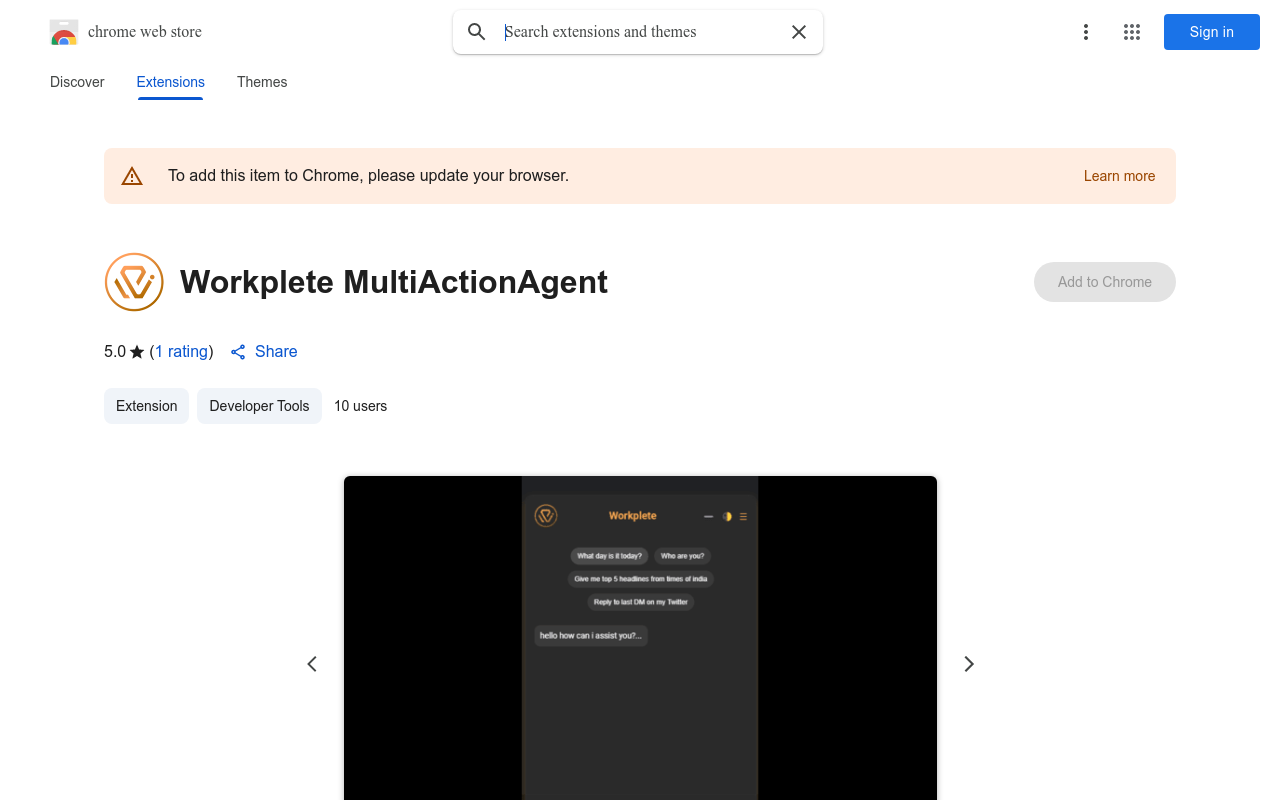Screen dimensions: 1280x800
Task: Click the Chrome Web Store logo
Action: [64, 32]
